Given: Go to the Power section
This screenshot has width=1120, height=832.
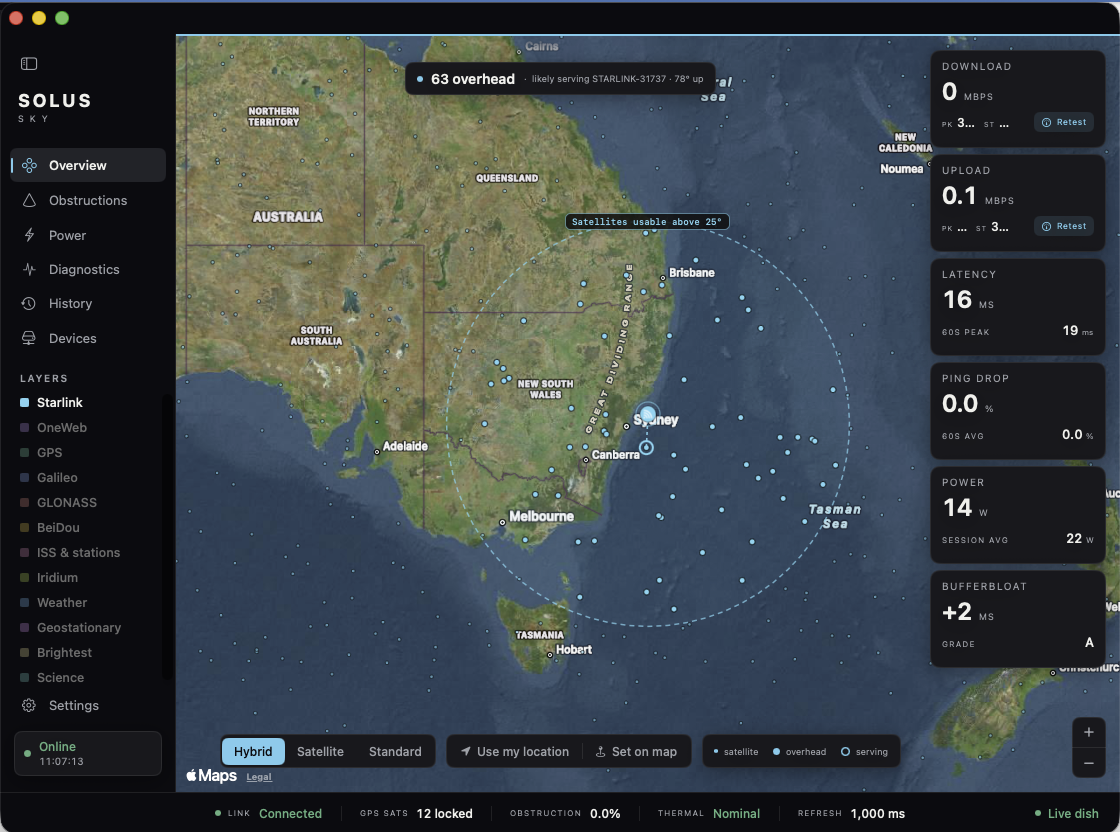Looking at the screenshot, I should 88,235.
